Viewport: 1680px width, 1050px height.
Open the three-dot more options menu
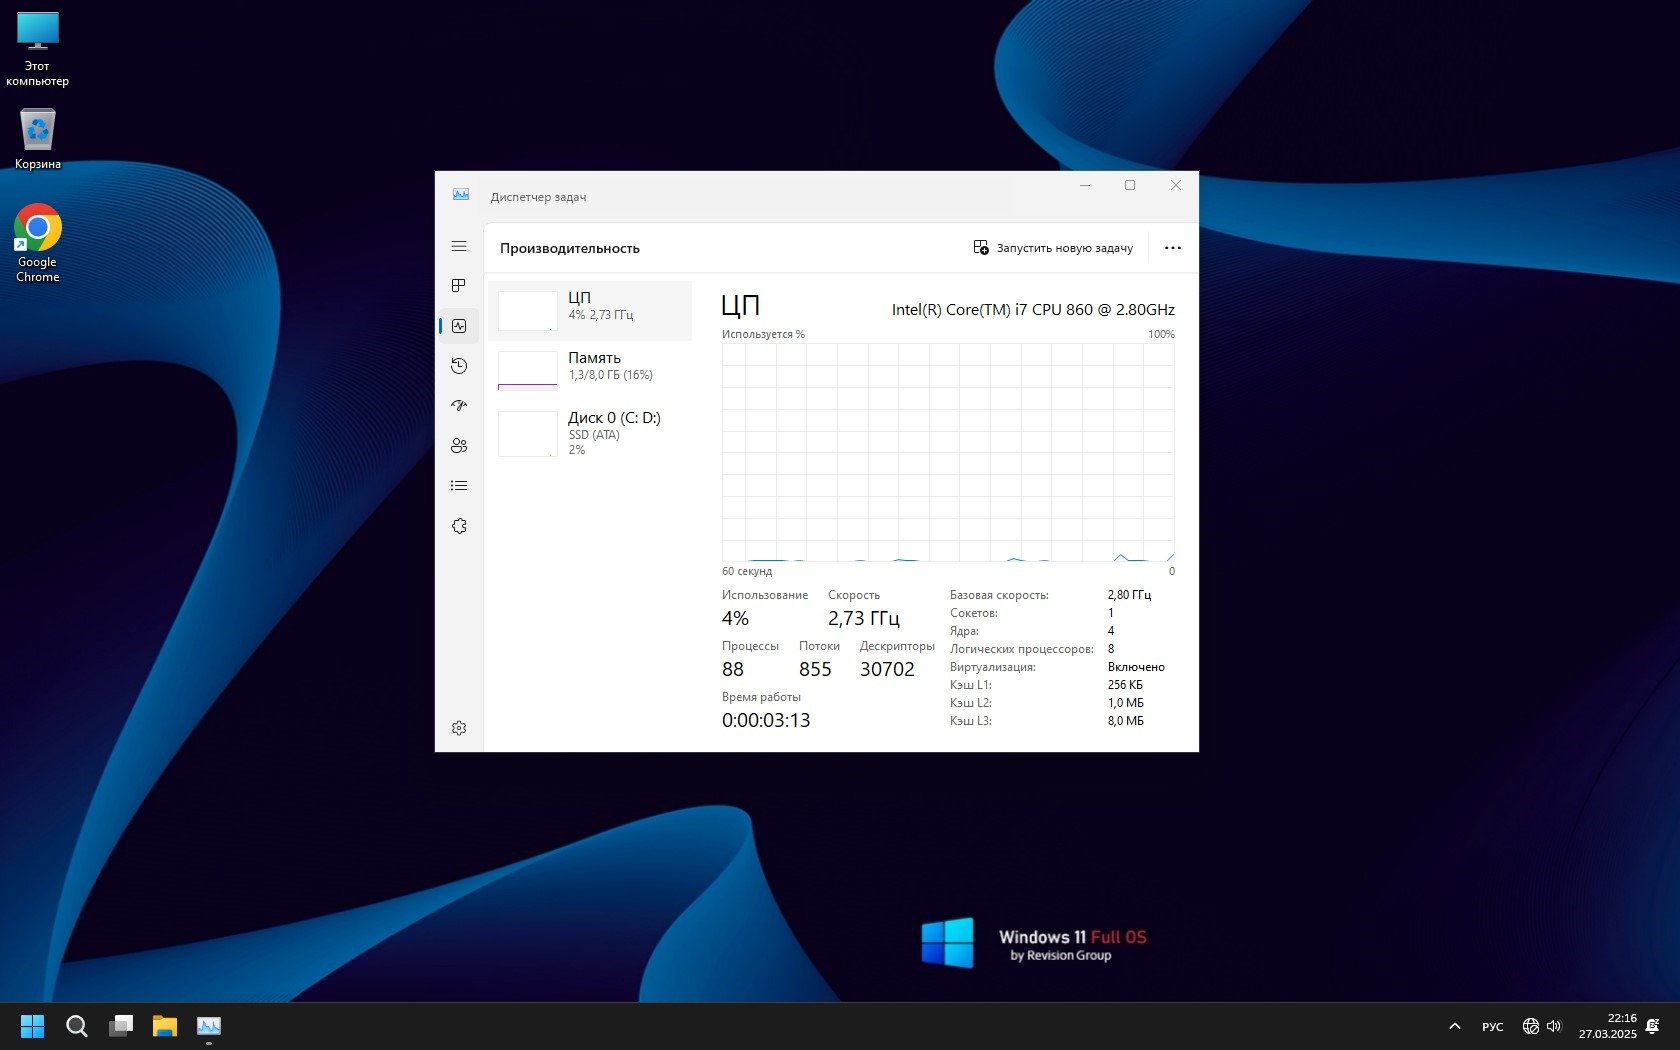pos(1173,248)
